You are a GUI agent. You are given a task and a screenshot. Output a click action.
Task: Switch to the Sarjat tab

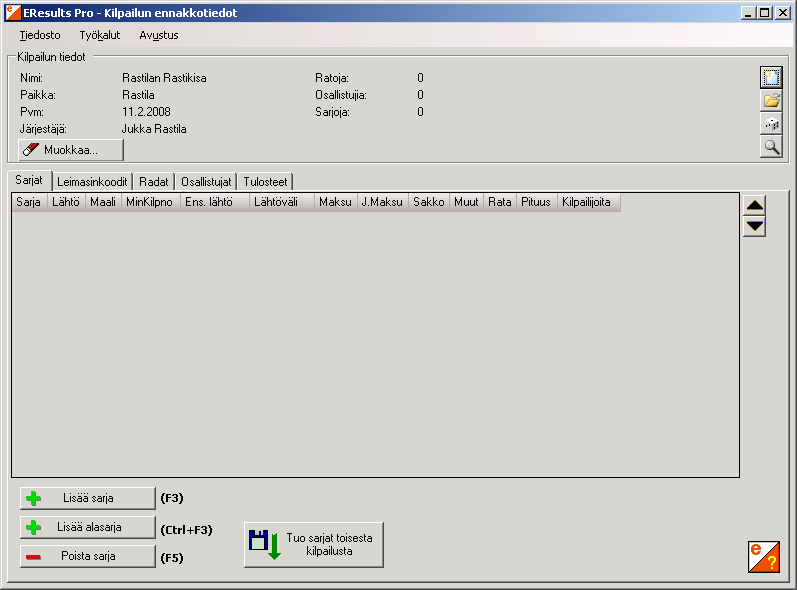tap(29, 180)
